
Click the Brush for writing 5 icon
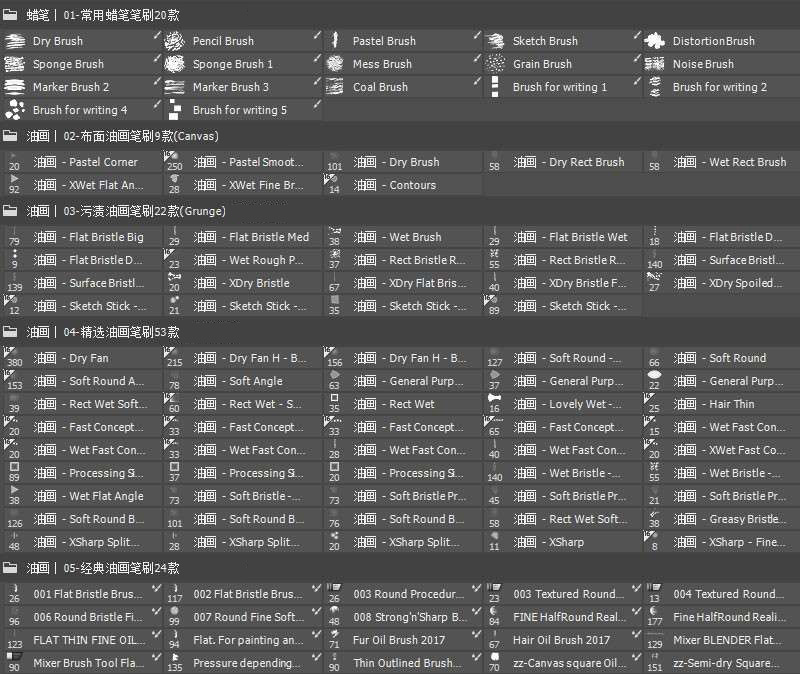click(174, 110)
